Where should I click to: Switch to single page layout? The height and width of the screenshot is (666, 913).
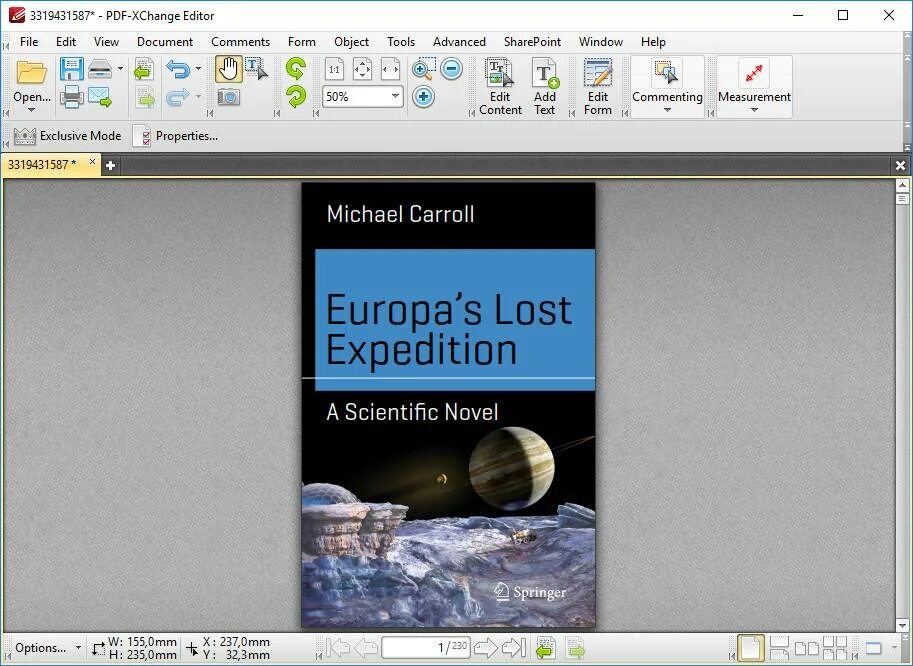click(750, 647)
